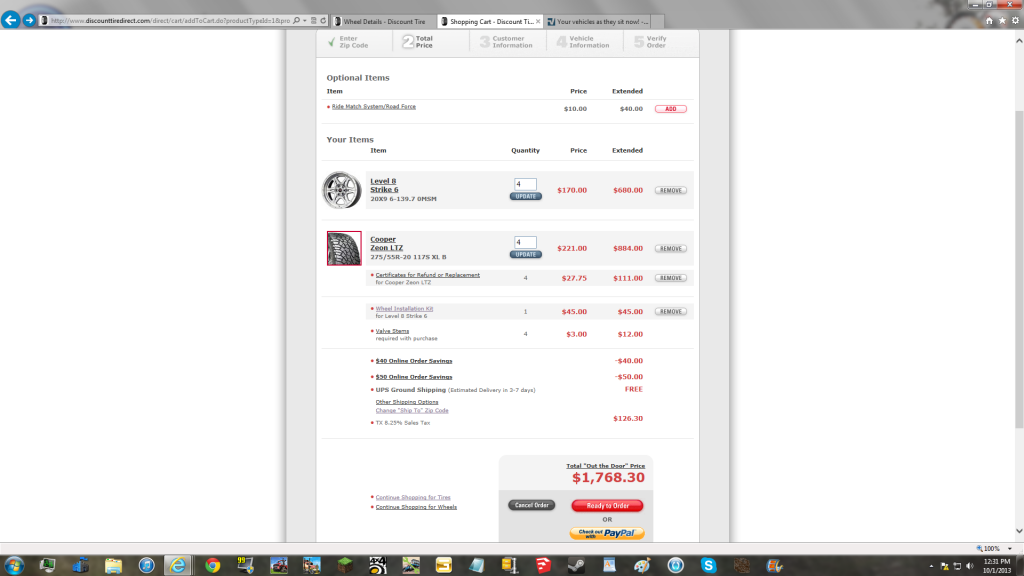The width and height of the screenshot is (1024, 576).
Task: Click the volume speaker tray icon
Action: tap(970, 566)
